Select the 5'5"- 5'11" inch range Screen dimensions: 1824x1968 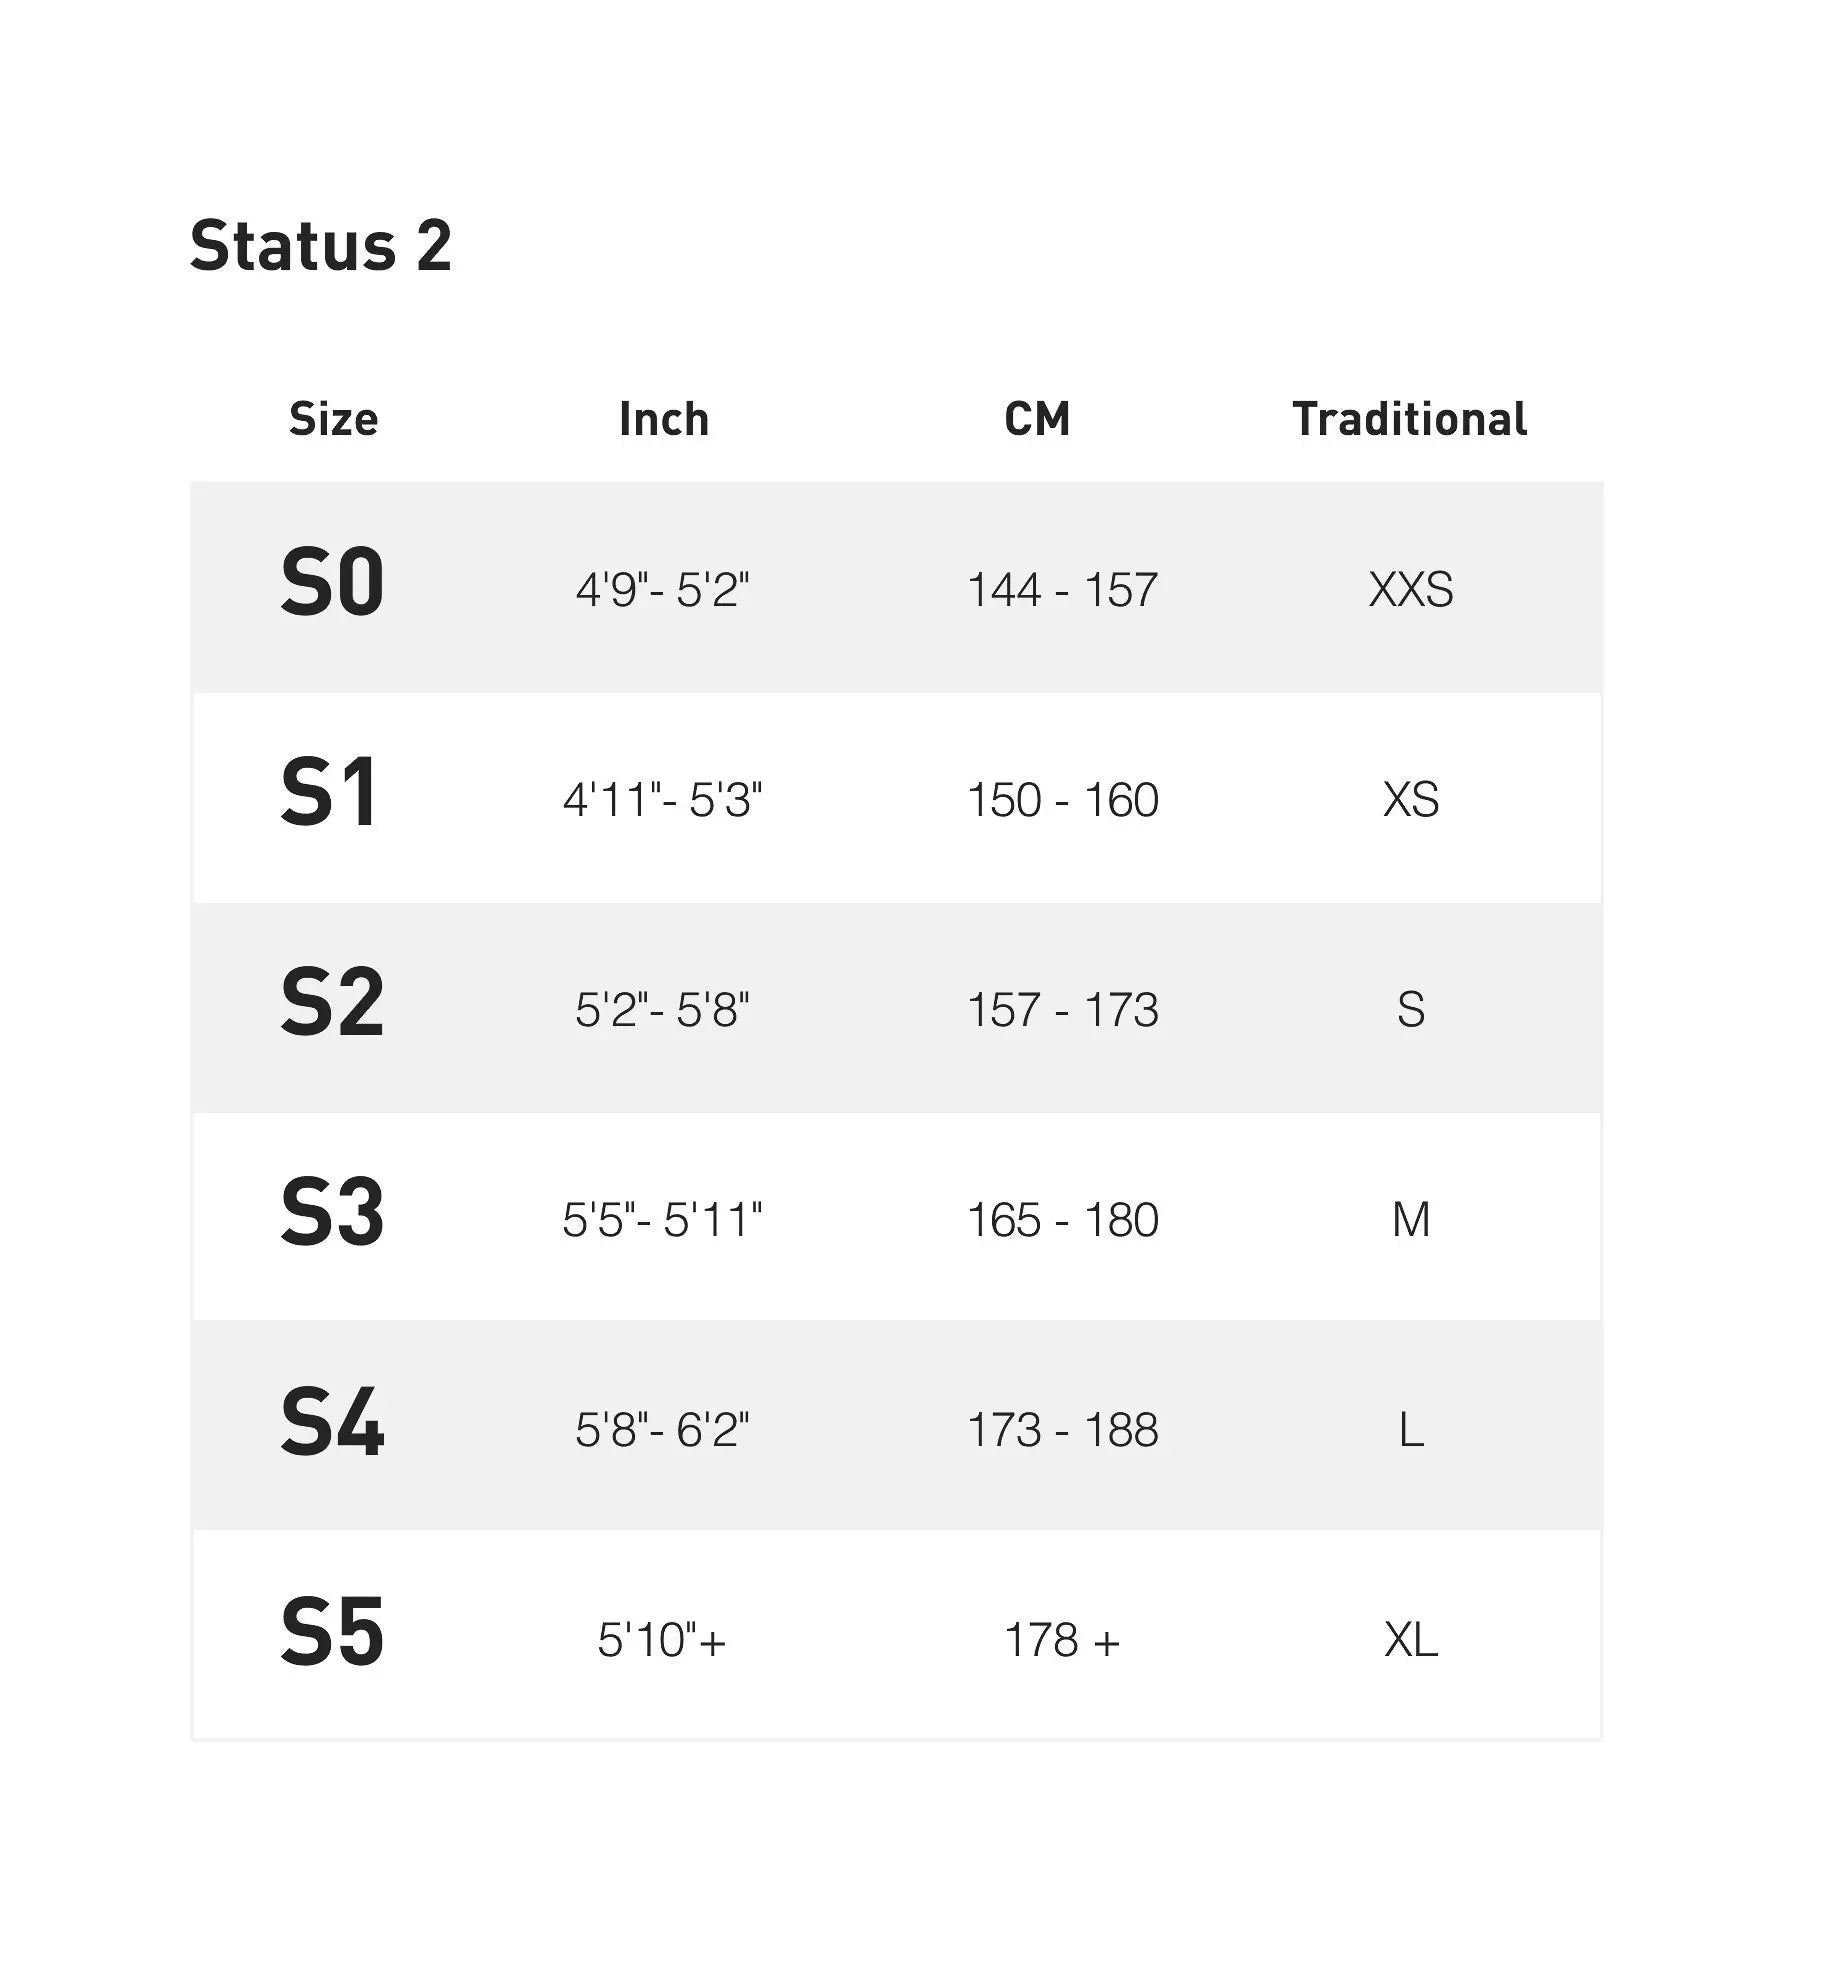pyautogui.click(x=662, y=1220)
